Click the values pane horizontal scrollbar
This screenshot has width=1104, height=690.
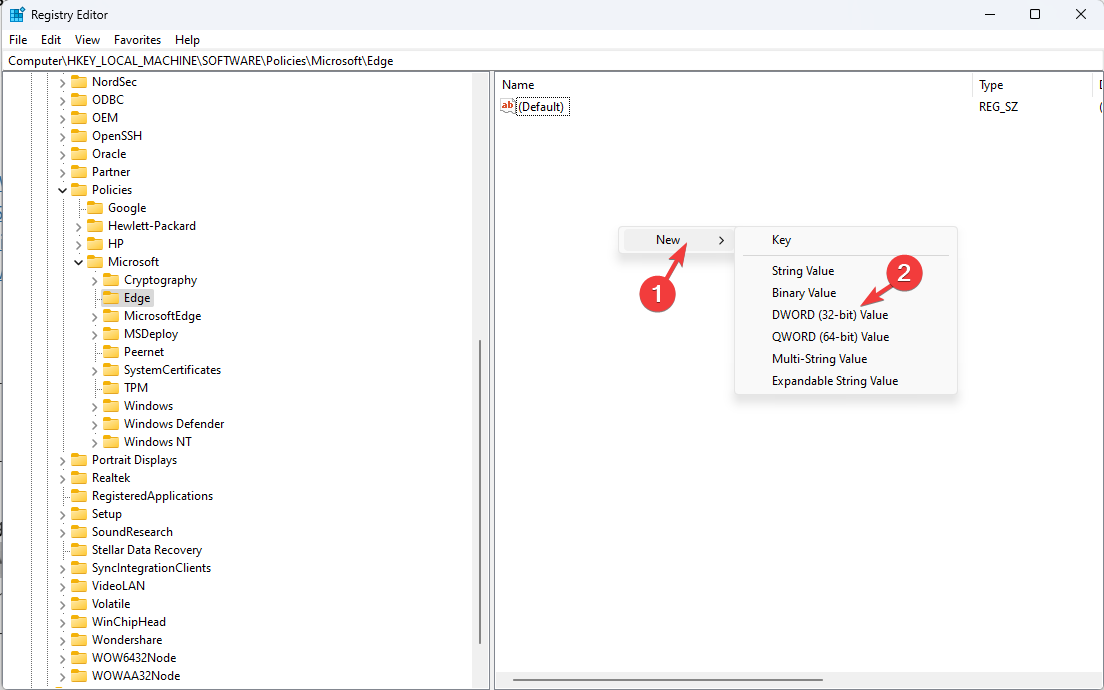pos(667,680)
